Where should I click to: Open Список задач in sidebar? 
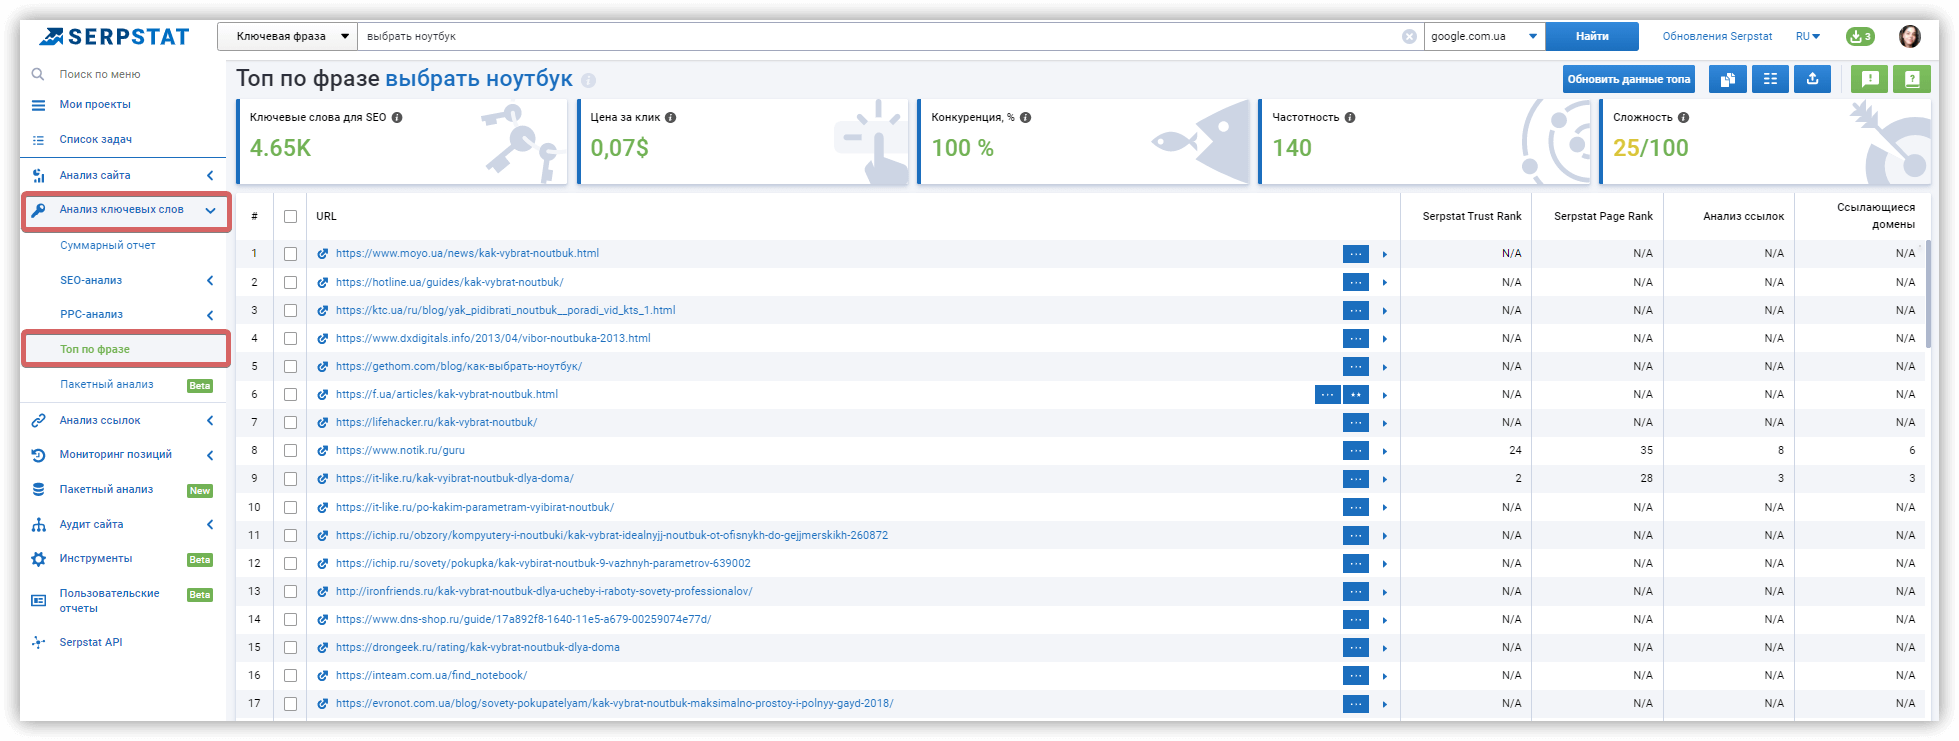tap(95, 140)
